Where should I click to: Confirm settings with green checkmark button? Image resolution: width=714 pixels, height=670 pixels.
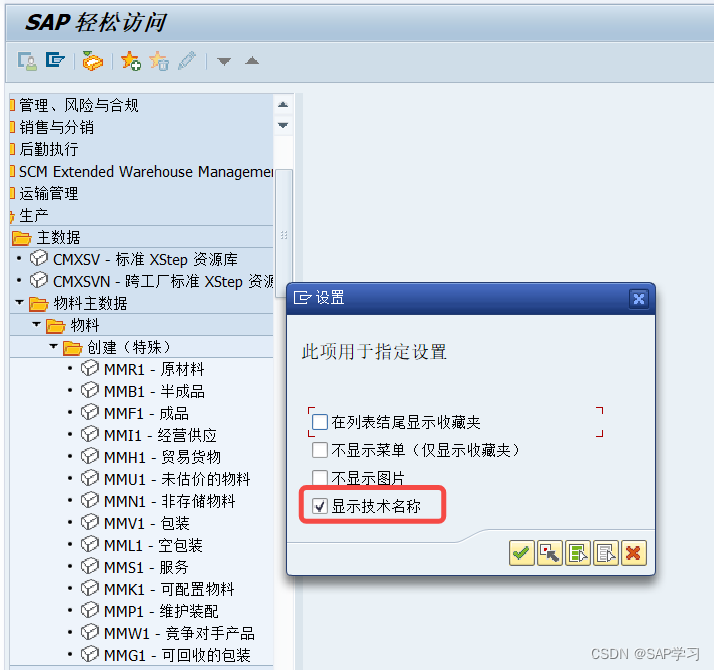(x=521, y=553)
